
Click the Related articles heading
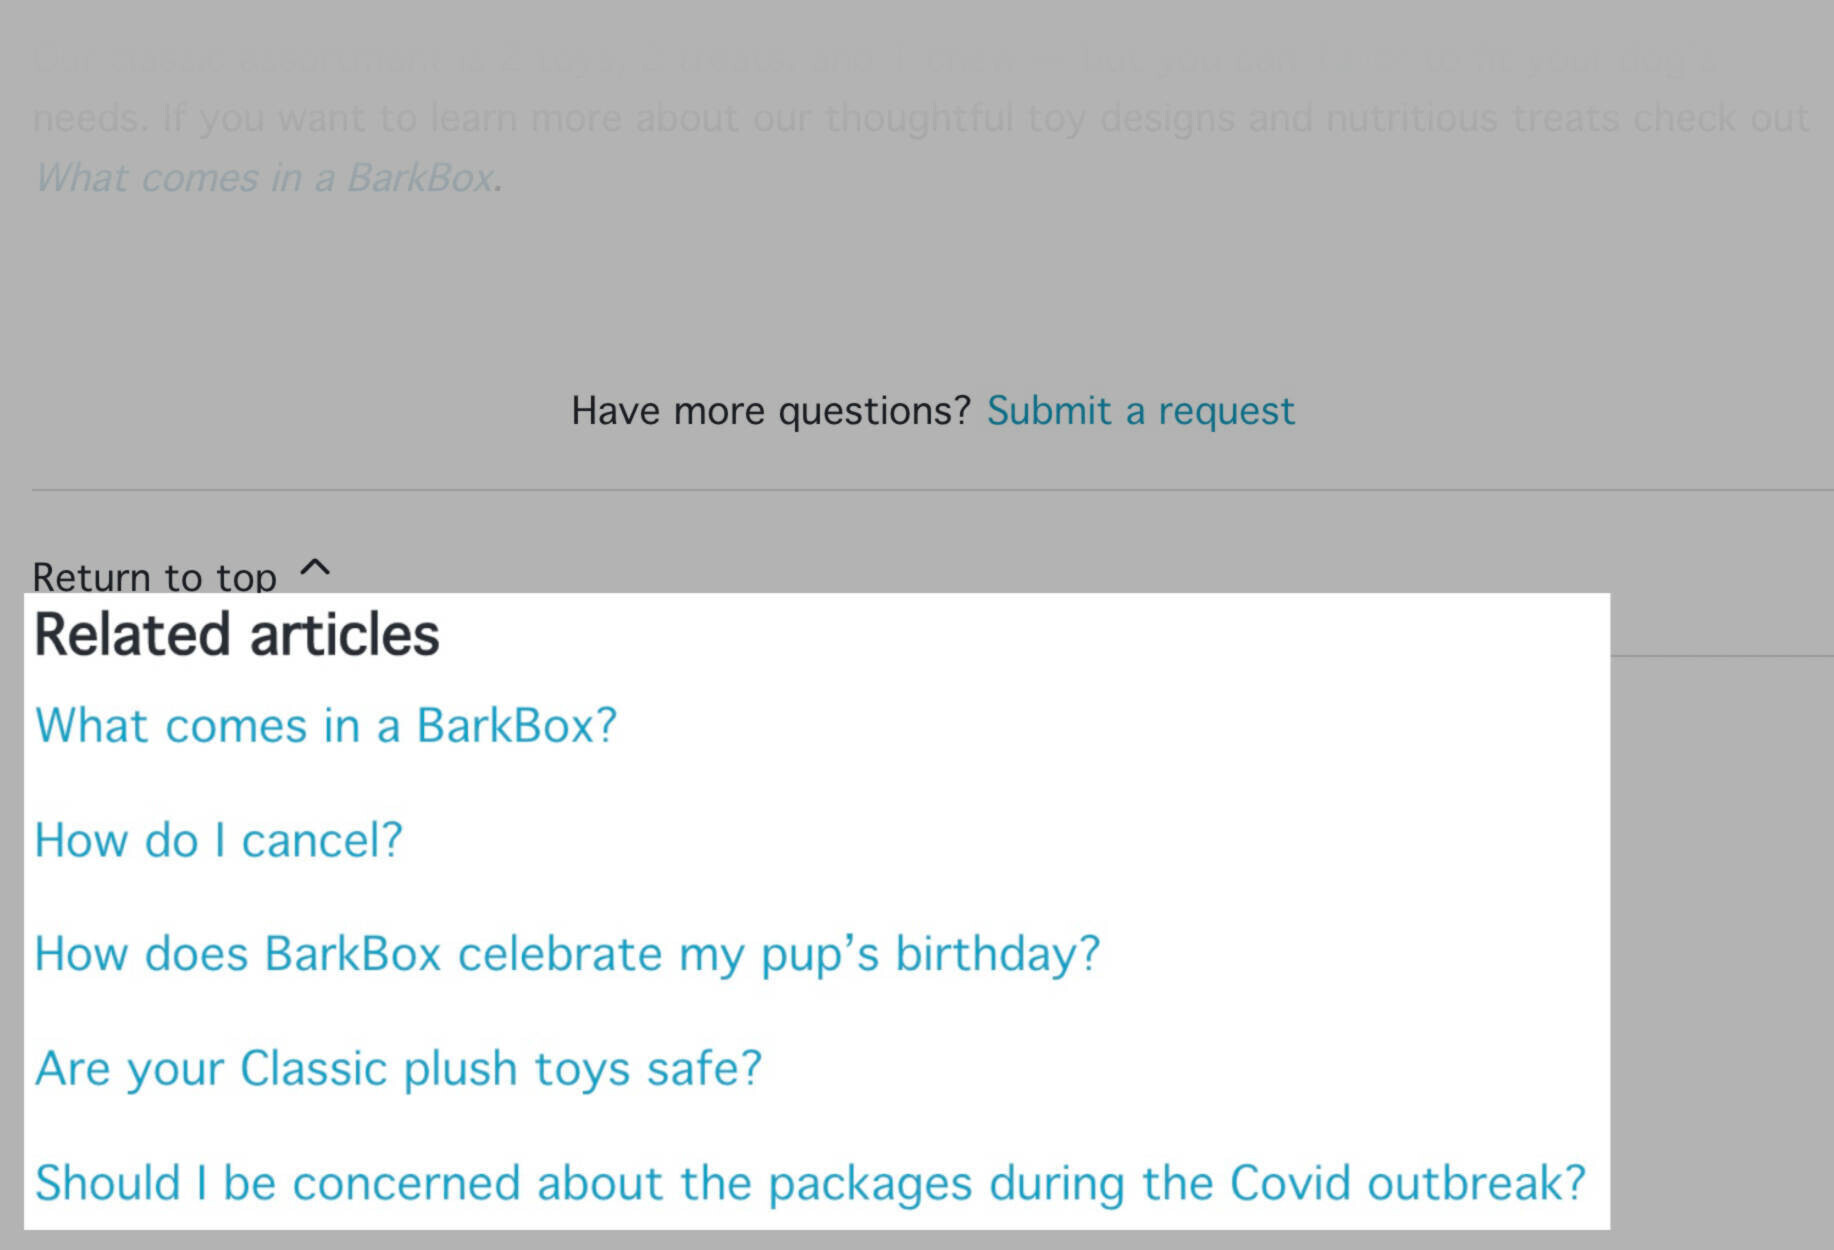(x=237, y=635)
